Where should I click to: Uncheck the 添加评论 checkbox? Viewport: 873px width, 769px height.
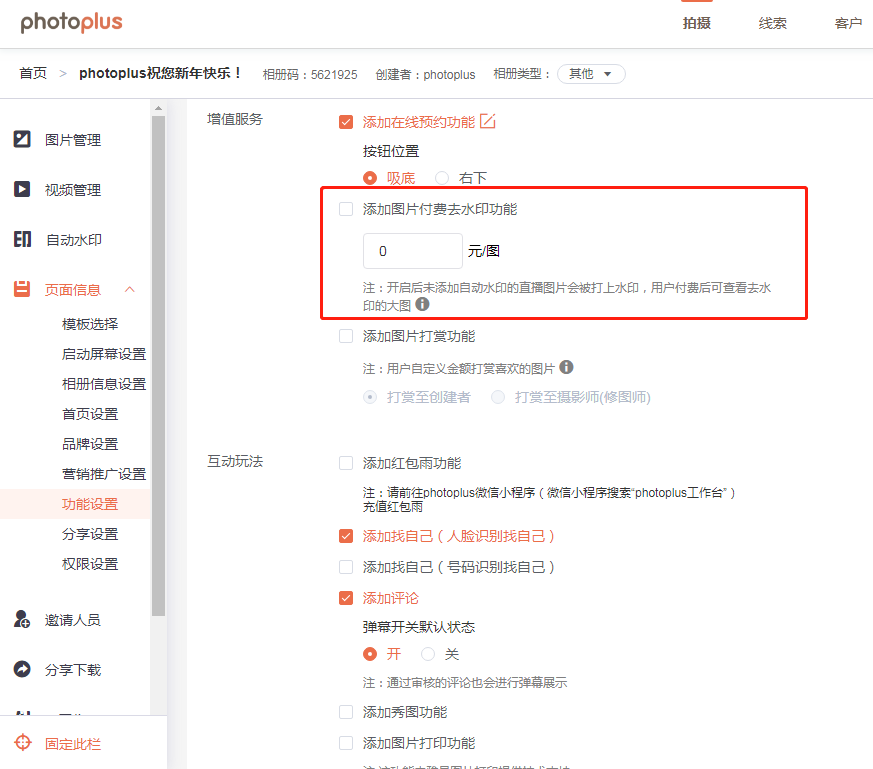point(346,598)
